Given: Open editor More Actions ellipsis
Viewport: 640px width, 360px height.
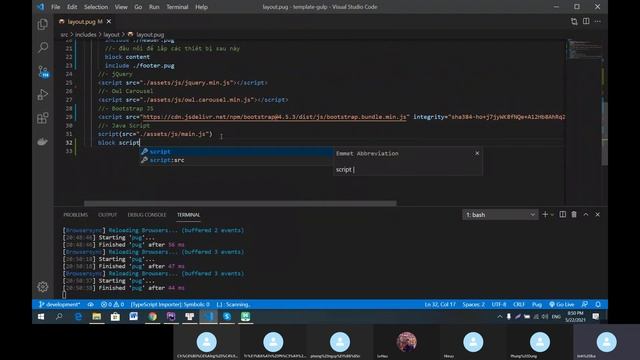Looking at the screenshot, I should pyautogui.click(x=598, y=21).
